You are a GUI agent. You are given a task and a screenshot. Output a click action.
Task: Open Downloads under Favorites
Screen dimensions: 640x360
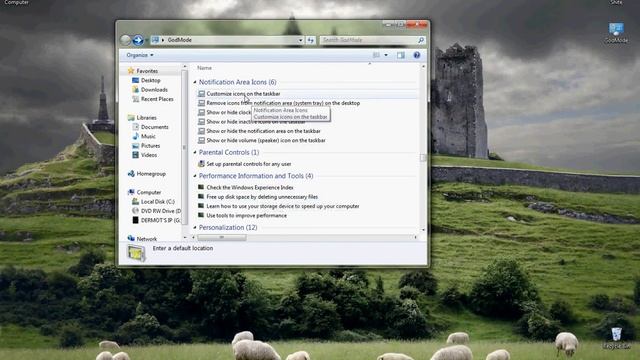click(154, 90)
